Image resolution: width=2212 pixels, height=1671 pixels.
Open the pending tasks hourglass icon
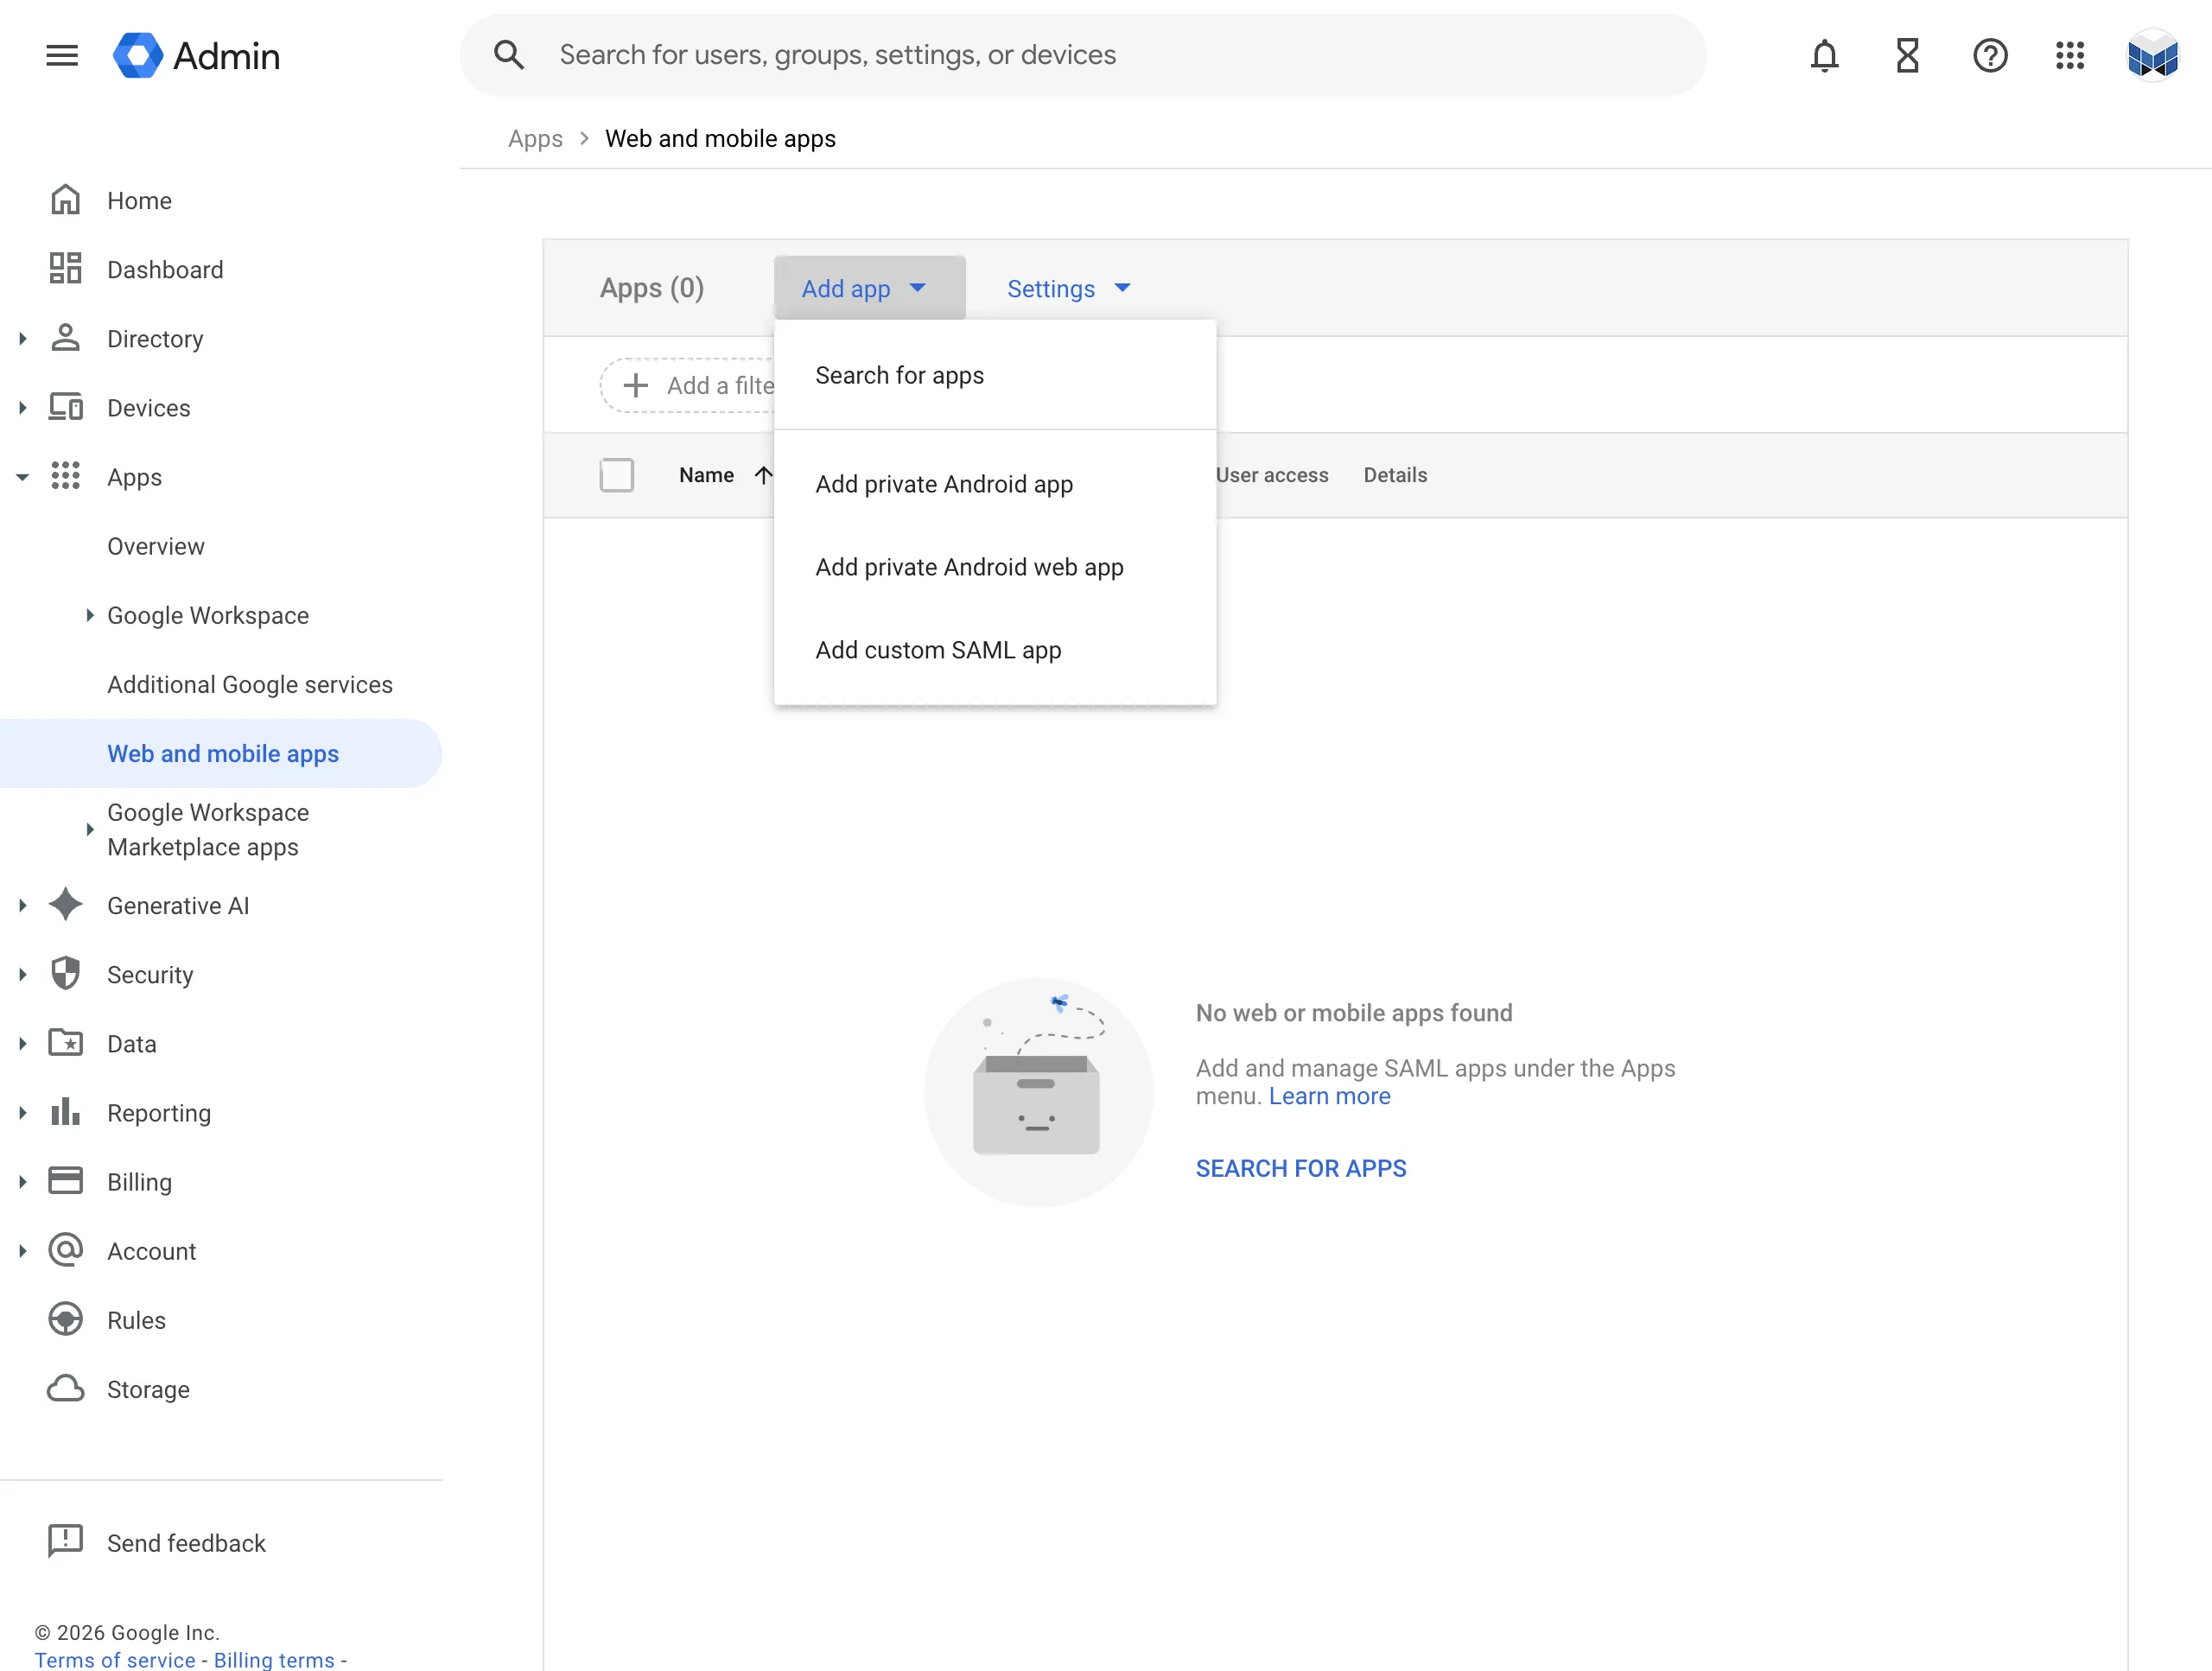point(1906,55)
